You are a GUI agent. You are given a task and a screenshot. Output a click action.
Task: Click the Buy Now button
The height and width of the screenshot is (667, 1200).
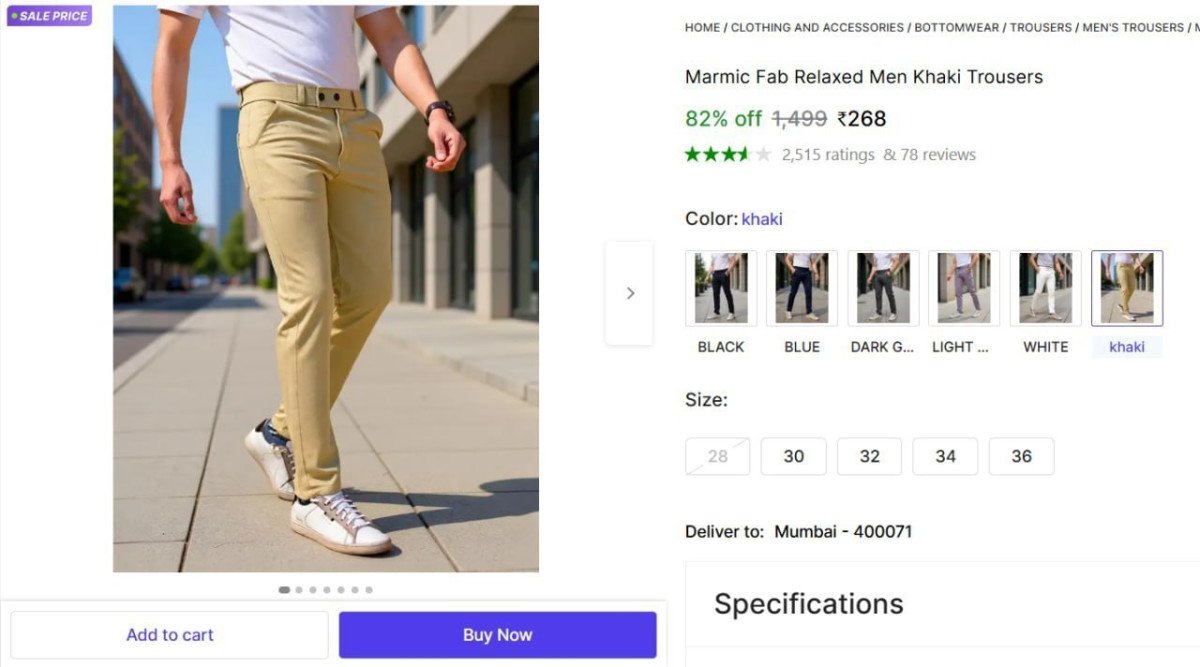[x=497, y=634]
